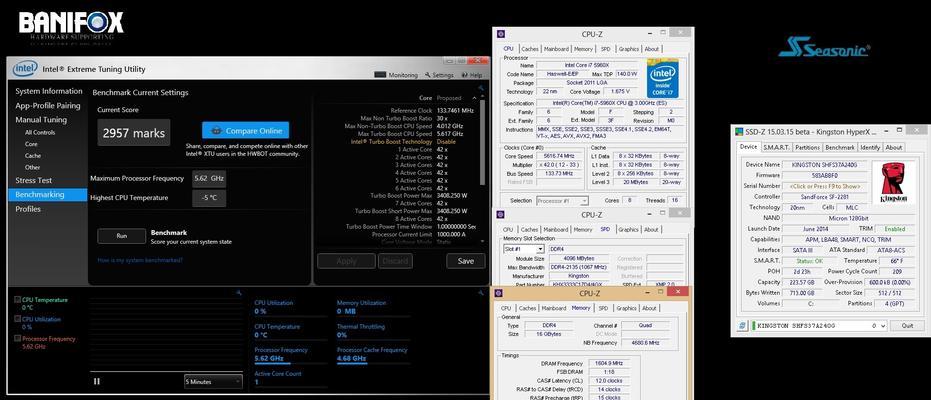The image size is (931, 400).
Task: Open the S.M.A.R.T. tab in SSD-Z
Action: click(776, 147)
